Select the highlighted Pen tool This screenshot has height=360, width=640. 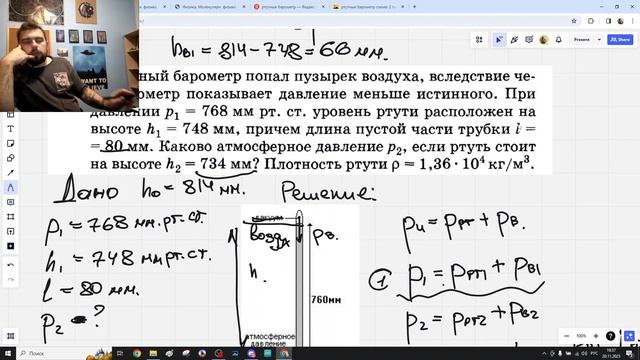[11, 188]
